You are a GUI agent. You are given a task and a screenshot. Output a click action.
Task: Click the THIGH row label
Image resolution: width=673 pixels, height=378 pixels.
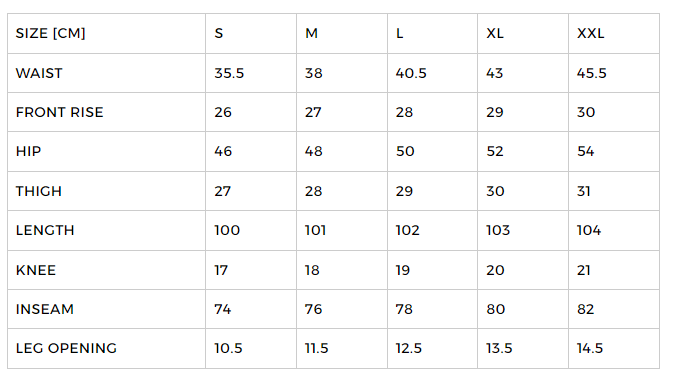point(39,191)
